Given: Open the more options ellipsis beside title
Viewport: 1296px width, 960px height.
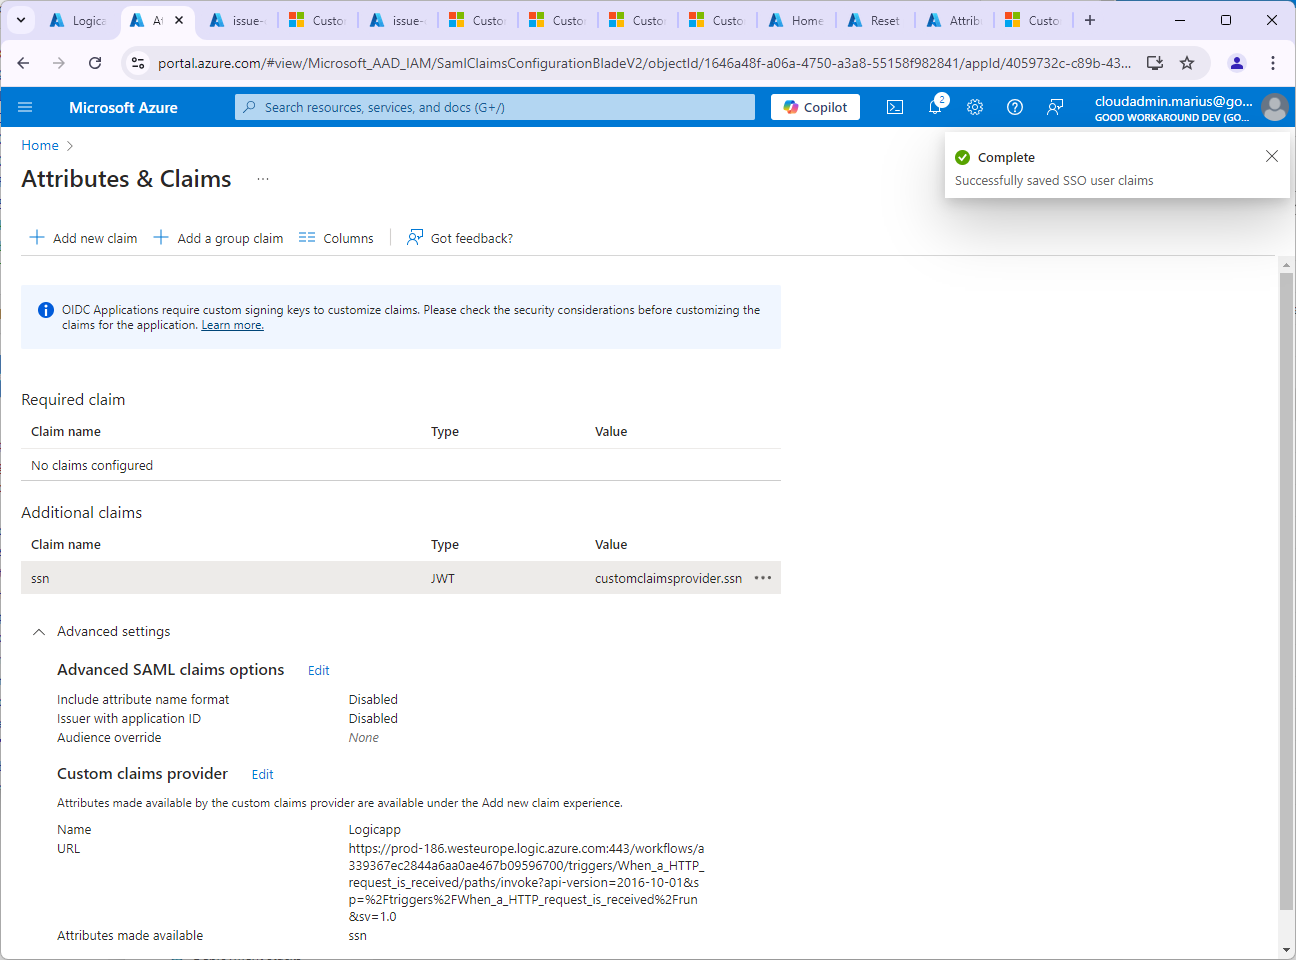Looking at the screenshot, I should click(263, 179).
